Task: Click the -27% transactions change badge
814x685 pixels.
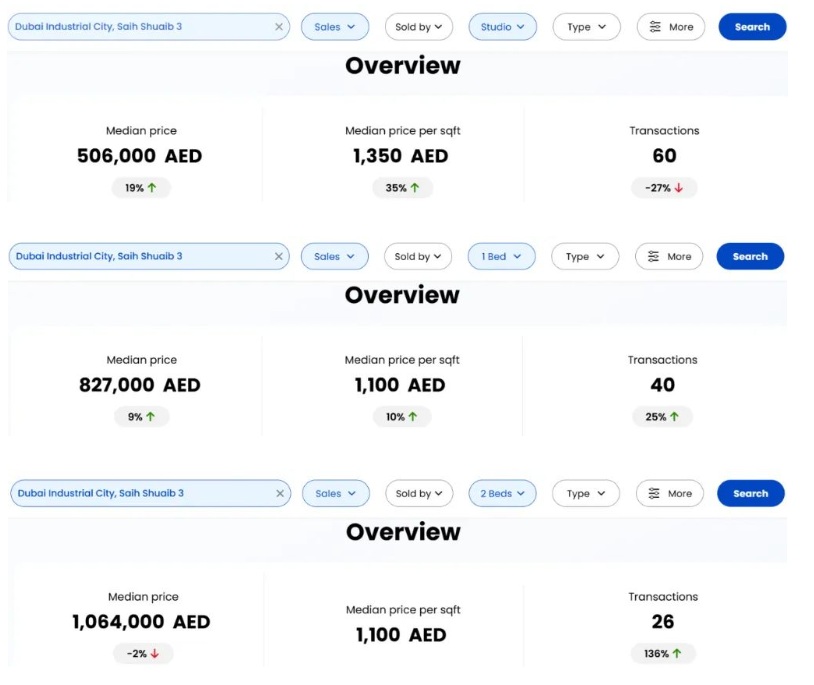Action: [664, 188]
